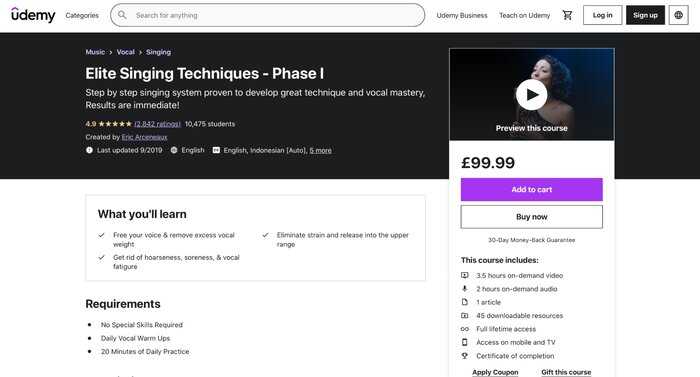Click the course preview thumbnail image
700x377 pixels.
click(x=531, y=94)
